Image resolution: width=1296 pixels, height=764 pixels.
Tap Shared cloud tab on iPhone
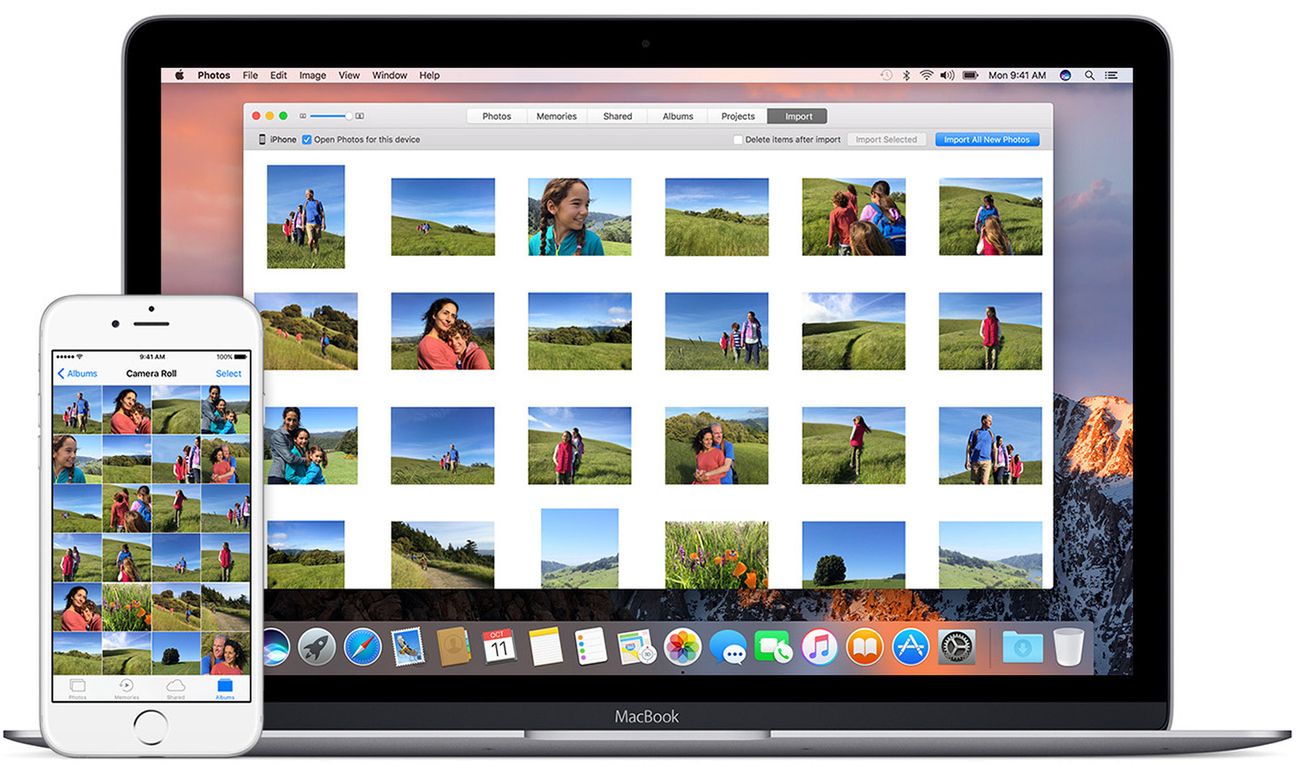click(176, 688)
